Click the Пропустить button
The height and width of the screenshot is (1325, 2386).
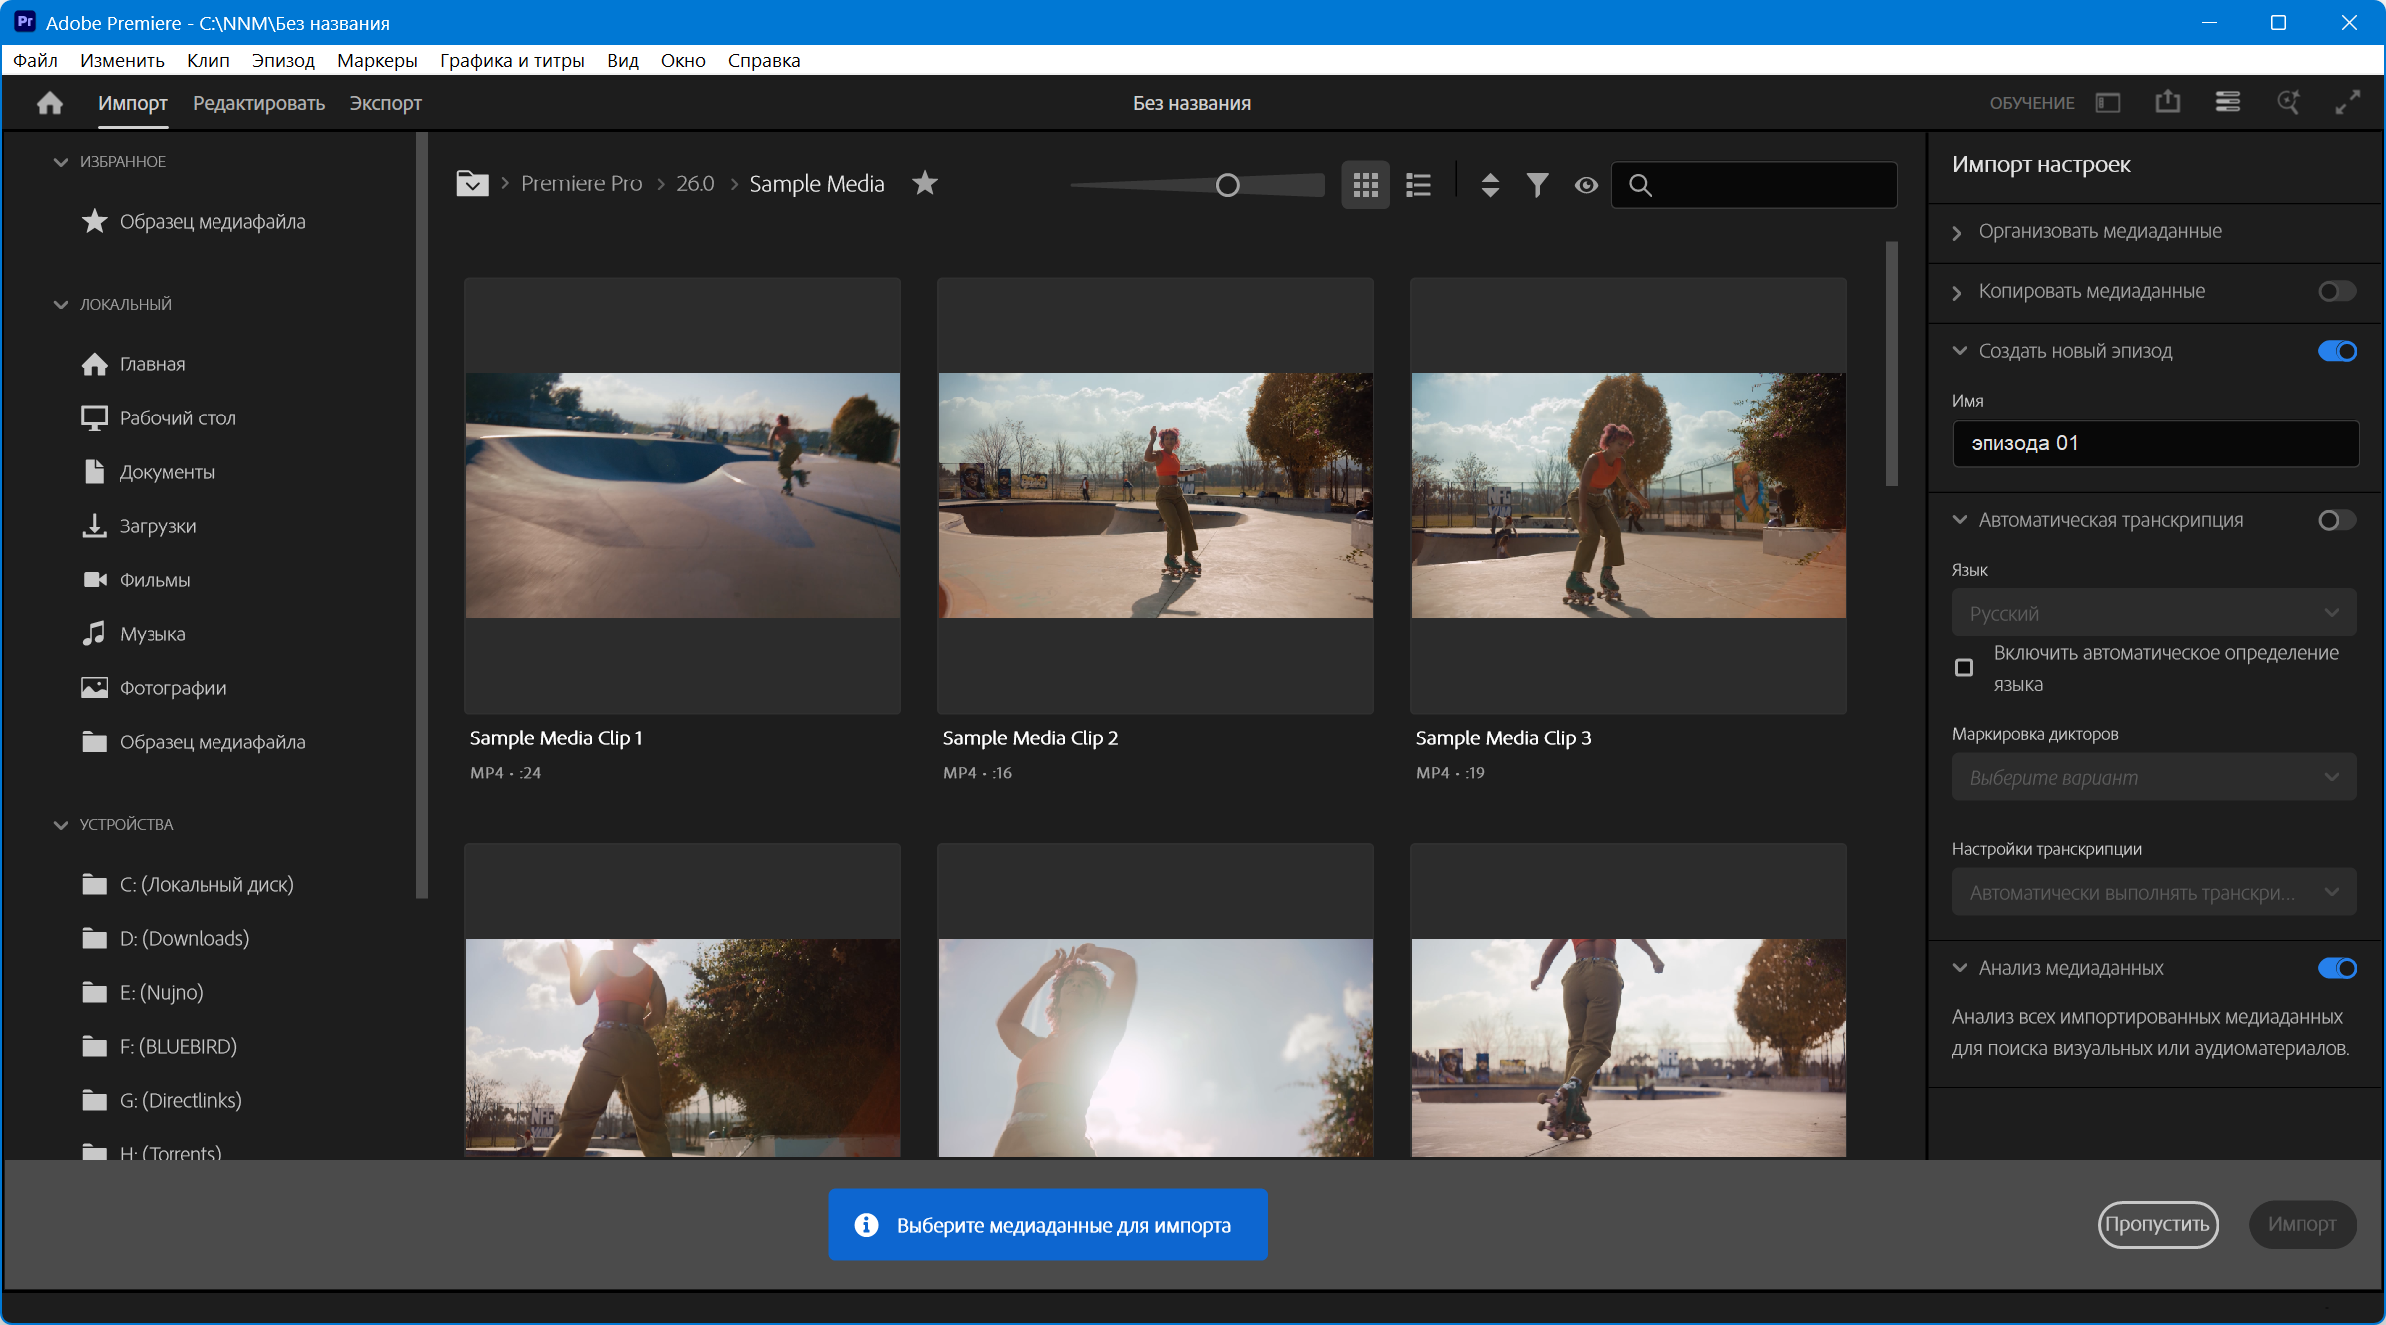click(x=2157, y=1224)
